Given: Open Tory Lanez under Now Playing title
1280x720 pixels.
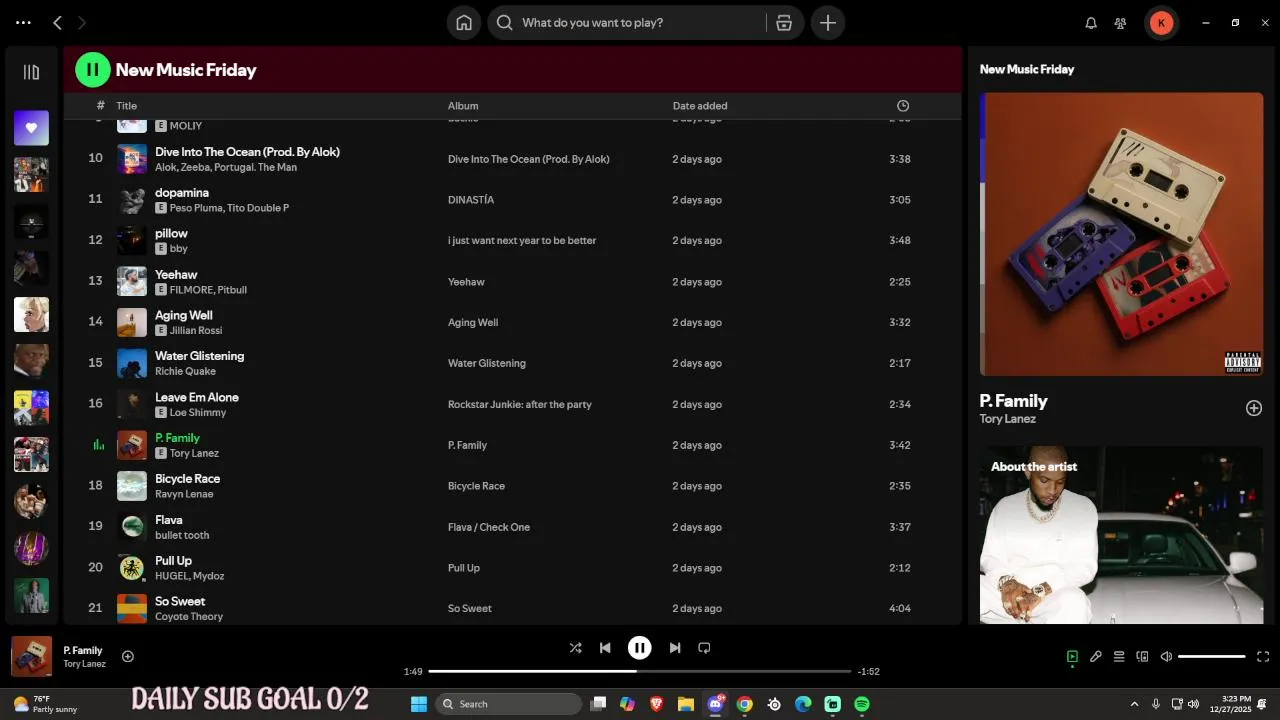Looking at the screenshot, I should click(x=1008, y=419).
